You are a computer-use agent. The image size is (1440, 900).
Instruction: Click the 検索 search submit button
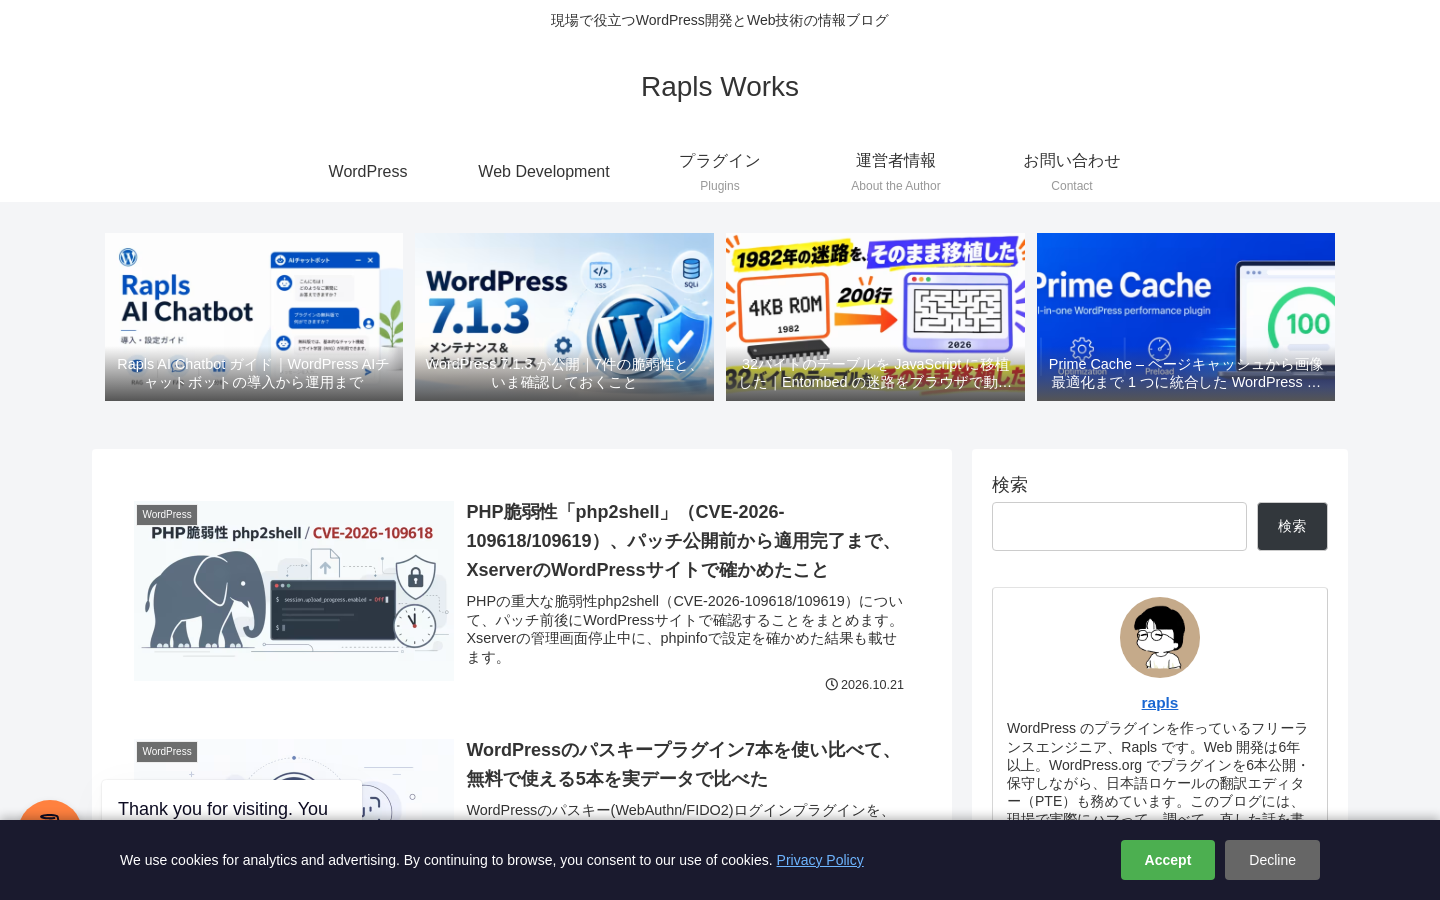pyautogui.click(x=1292, y=526)
